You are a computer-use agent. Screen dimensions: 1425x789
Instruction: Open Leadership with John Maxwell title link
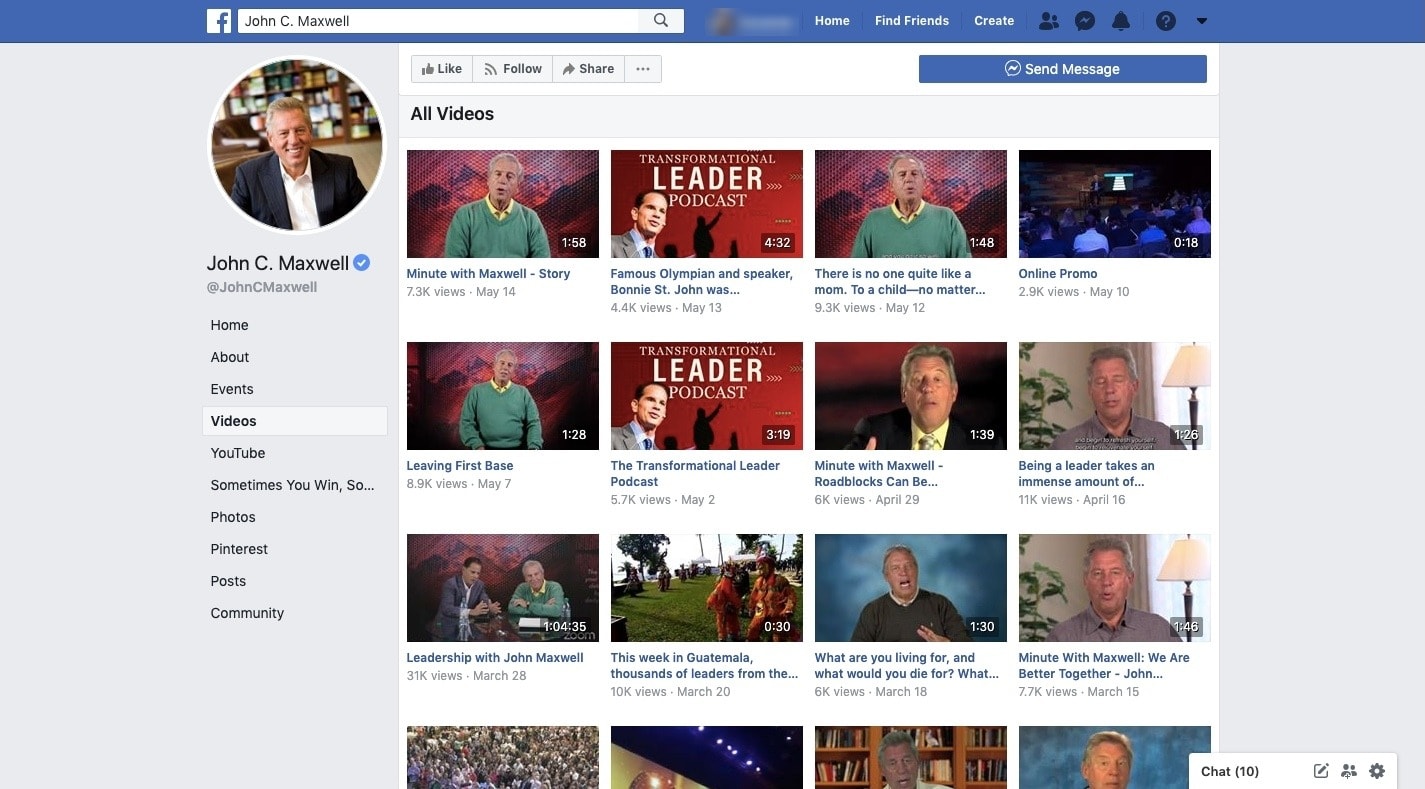495,658
